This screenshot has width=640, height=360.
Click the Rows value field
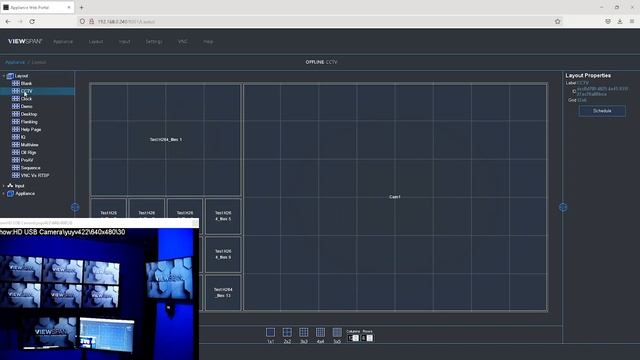click(367, 338)
